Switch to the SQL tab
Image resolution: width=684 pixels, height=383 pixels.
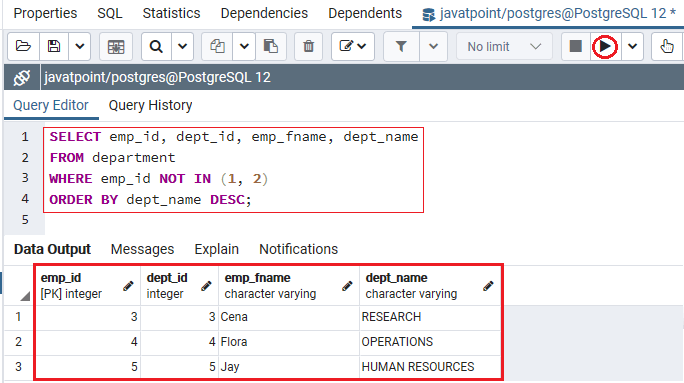(110, 14)
